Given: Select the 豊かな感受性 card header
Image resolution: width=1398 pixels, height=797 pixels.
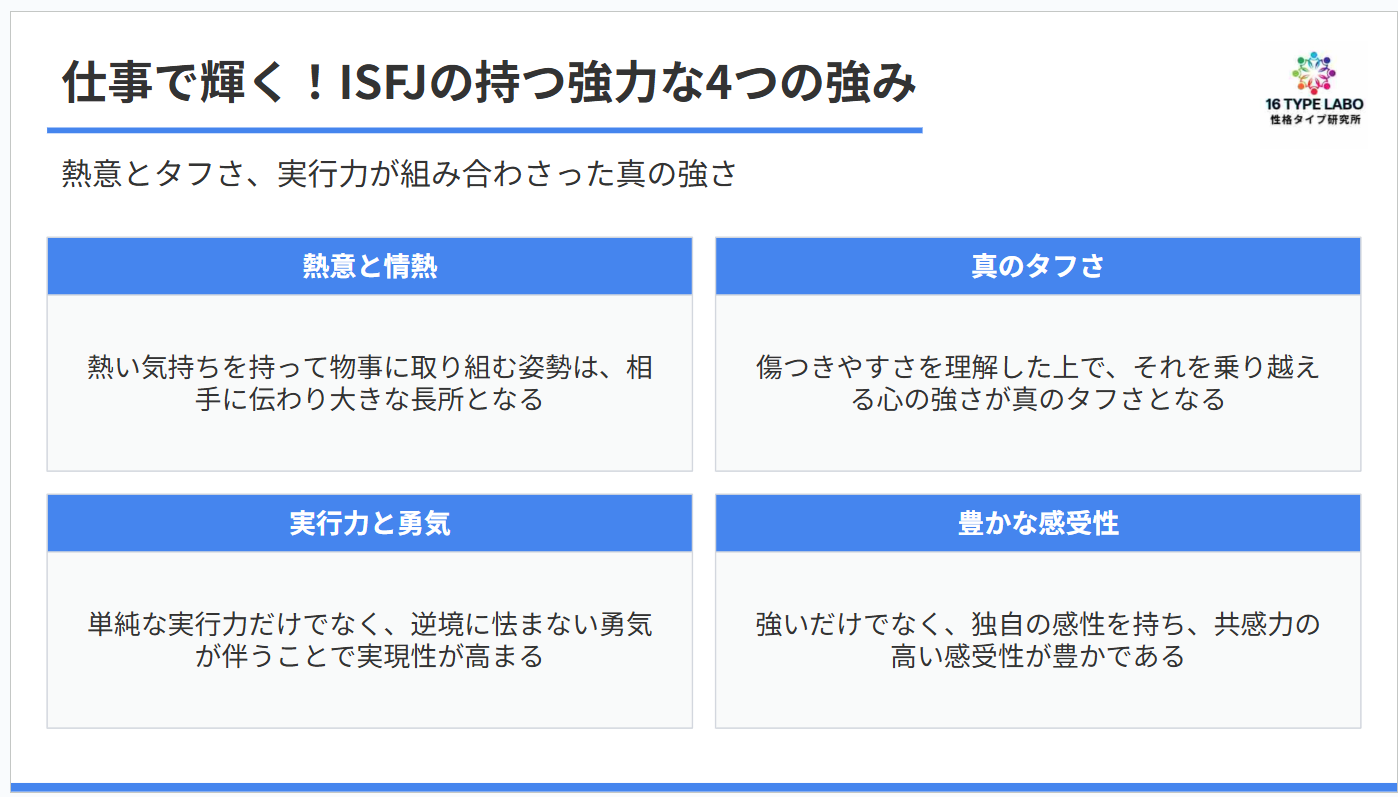Looking at the screenshot, I should [1037, 523].
